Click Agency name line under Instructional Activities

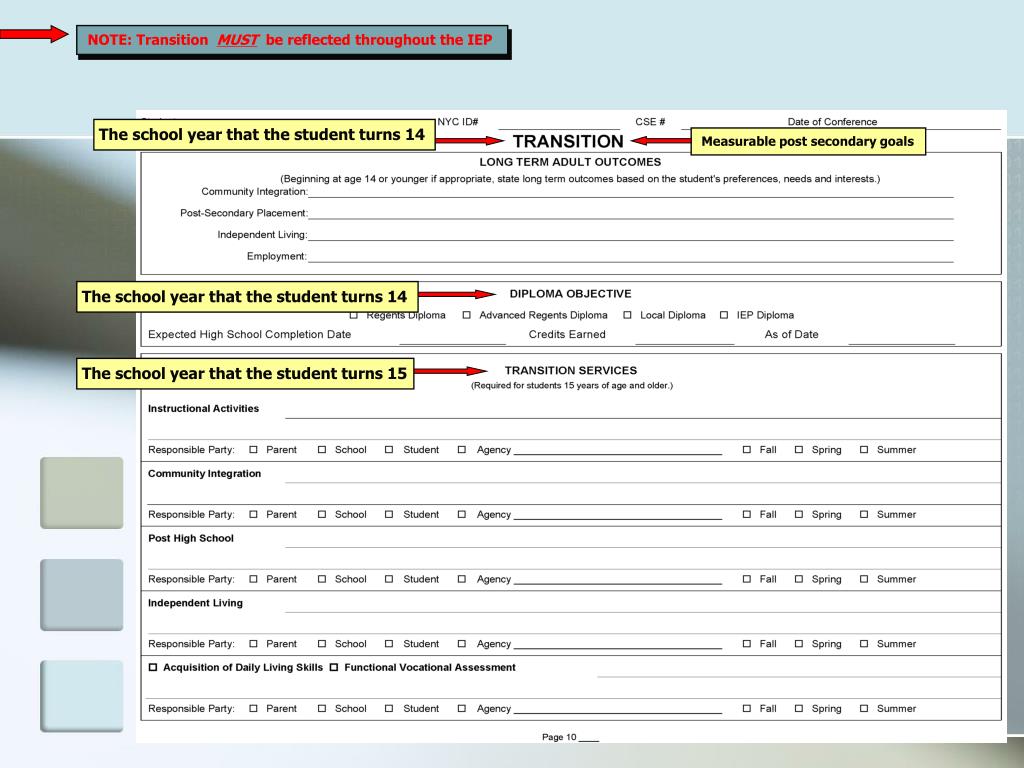(618, 451)
